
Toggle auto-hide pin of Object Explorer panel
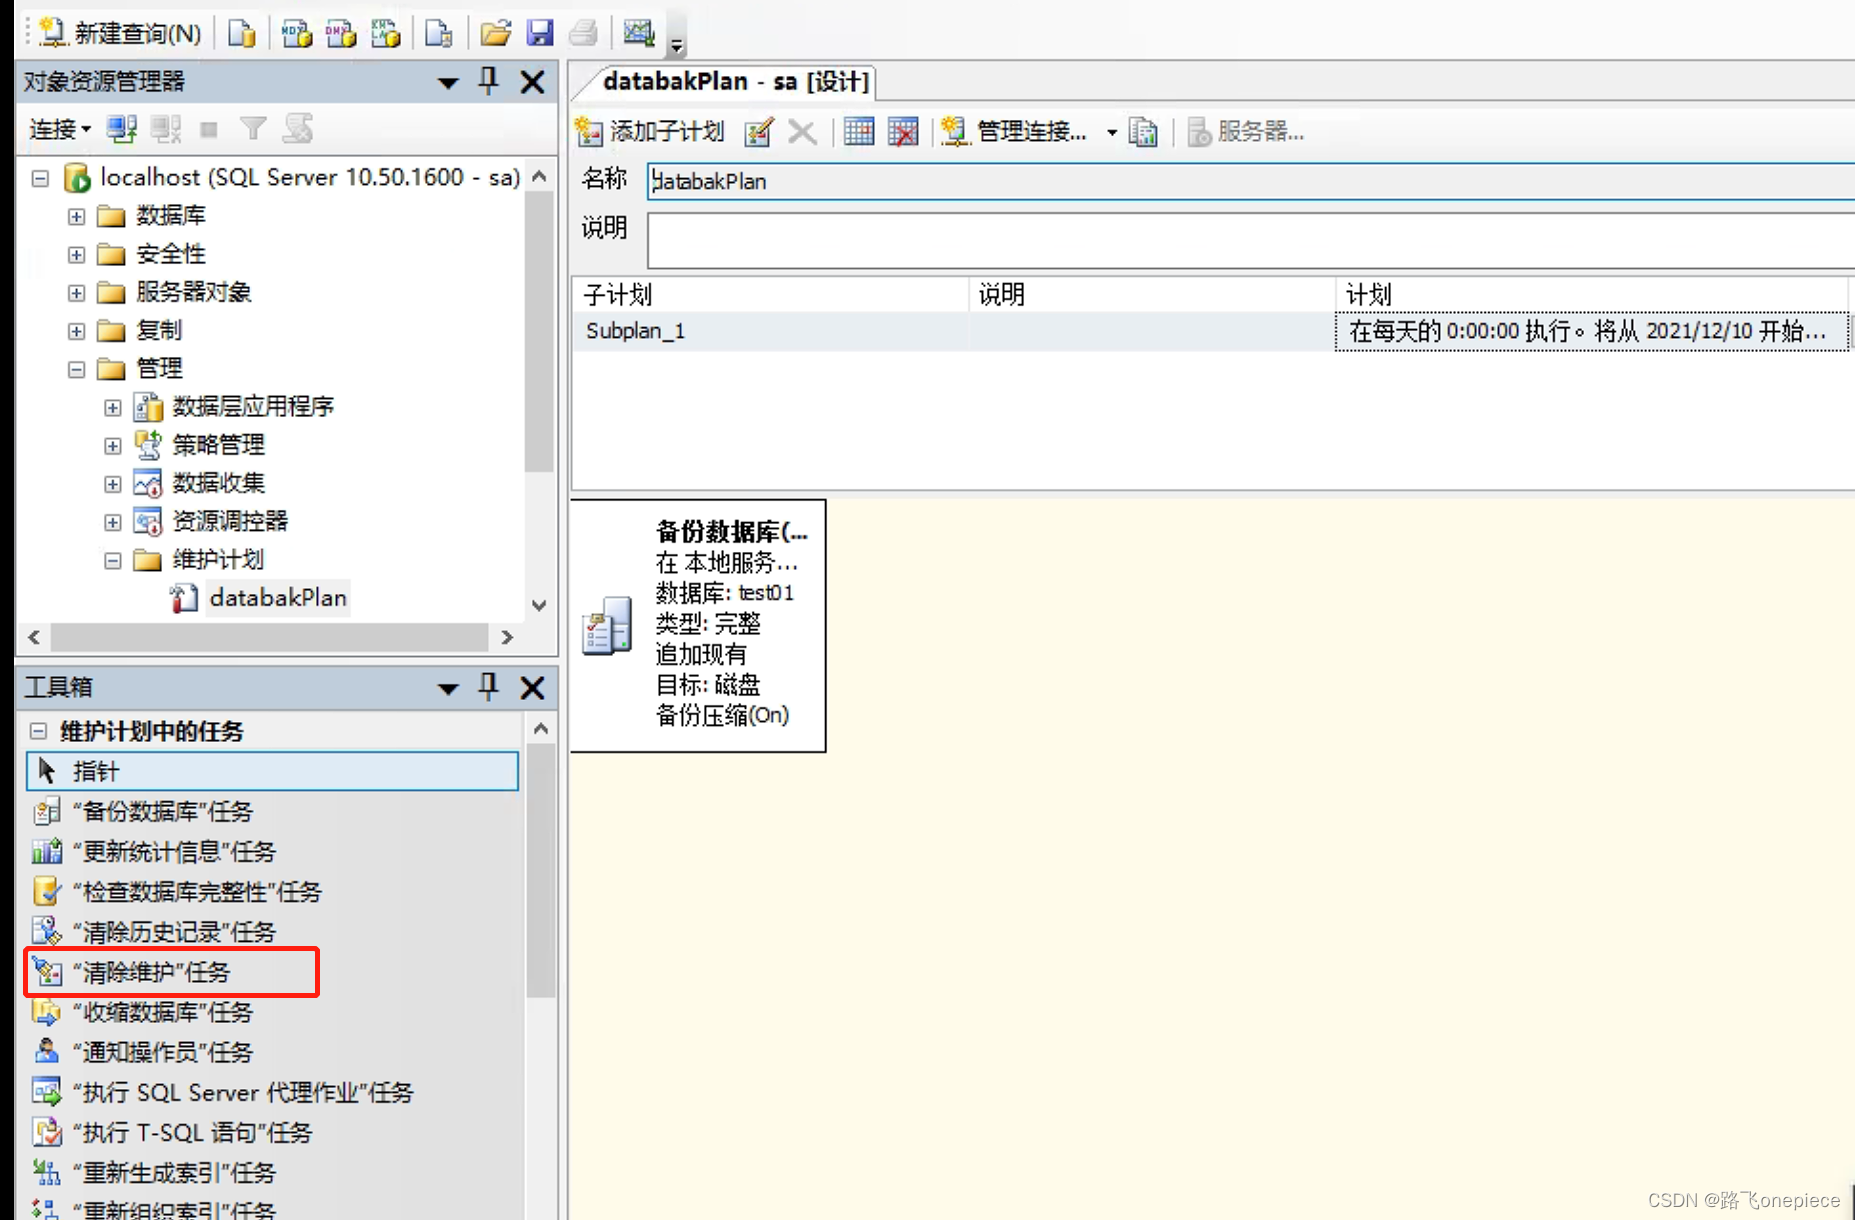[488, 81]
